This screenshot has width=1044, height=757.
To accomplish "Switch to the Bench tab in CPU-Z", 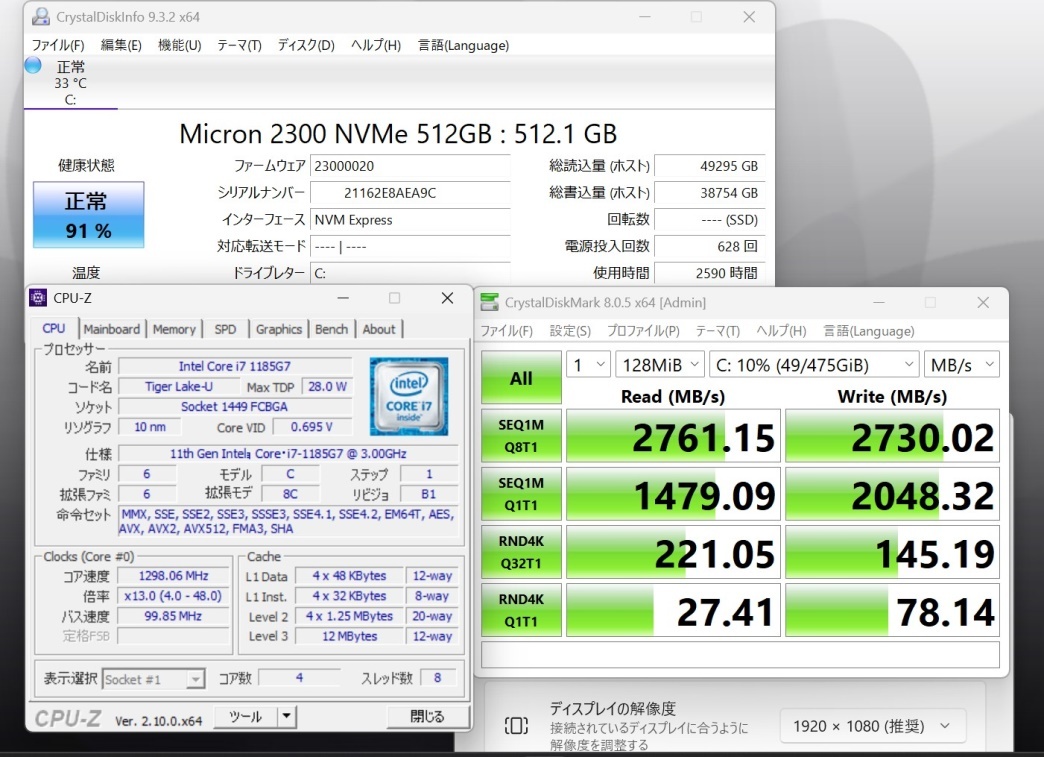I will point(331,329).
